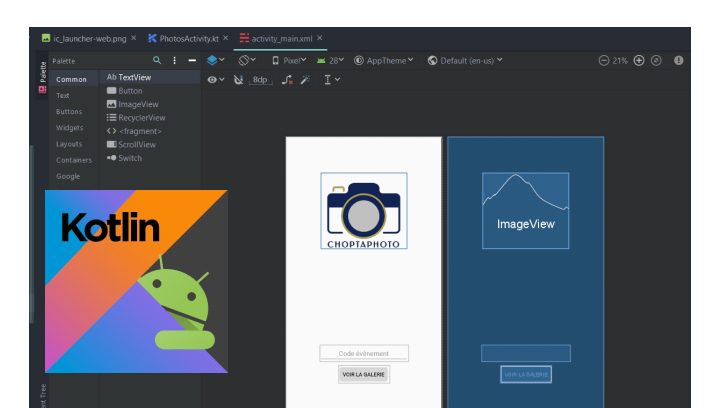720x408 pixels.
Task: Toggle autoconnect magnet icon
Action: point(238,80)
